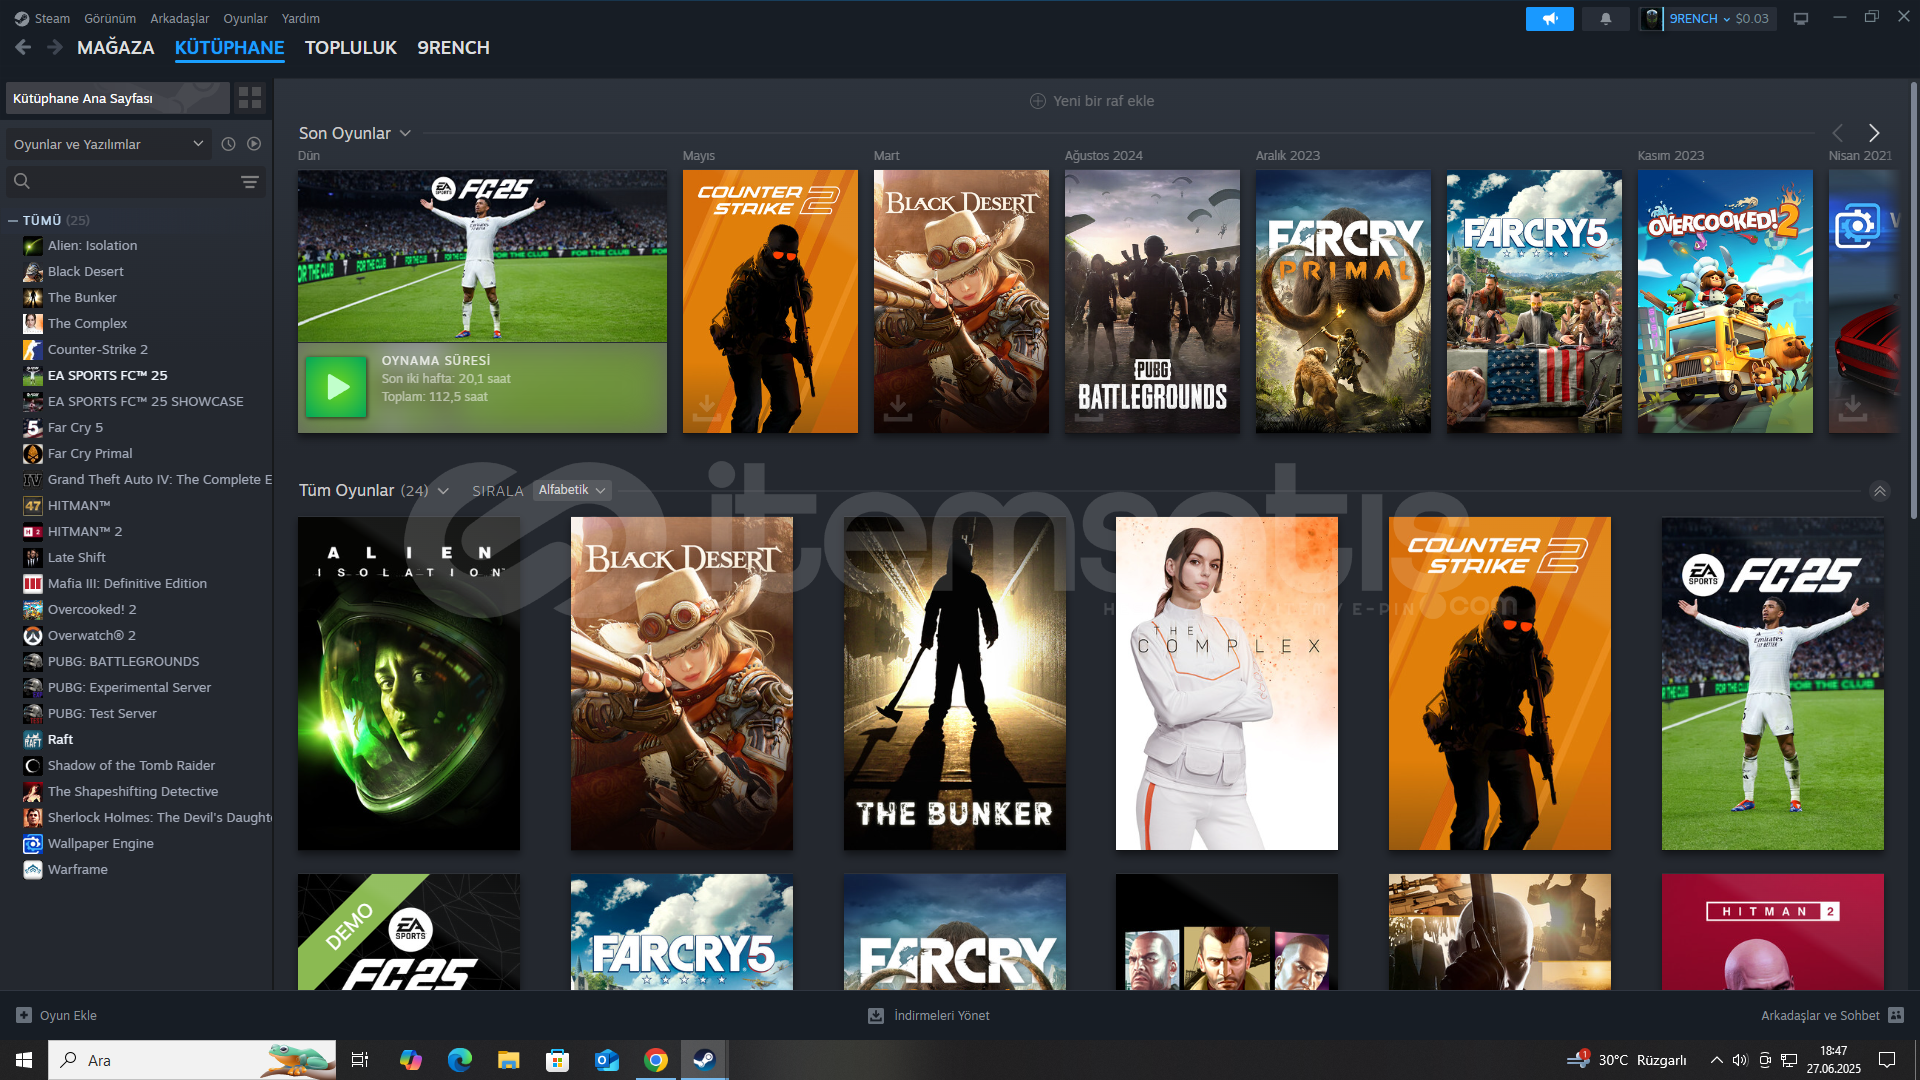This screenshot has width=1920, height=1080.
Task: Open The Bunker cover in all games
Action: pyautogui.click(x=955, y=683)
